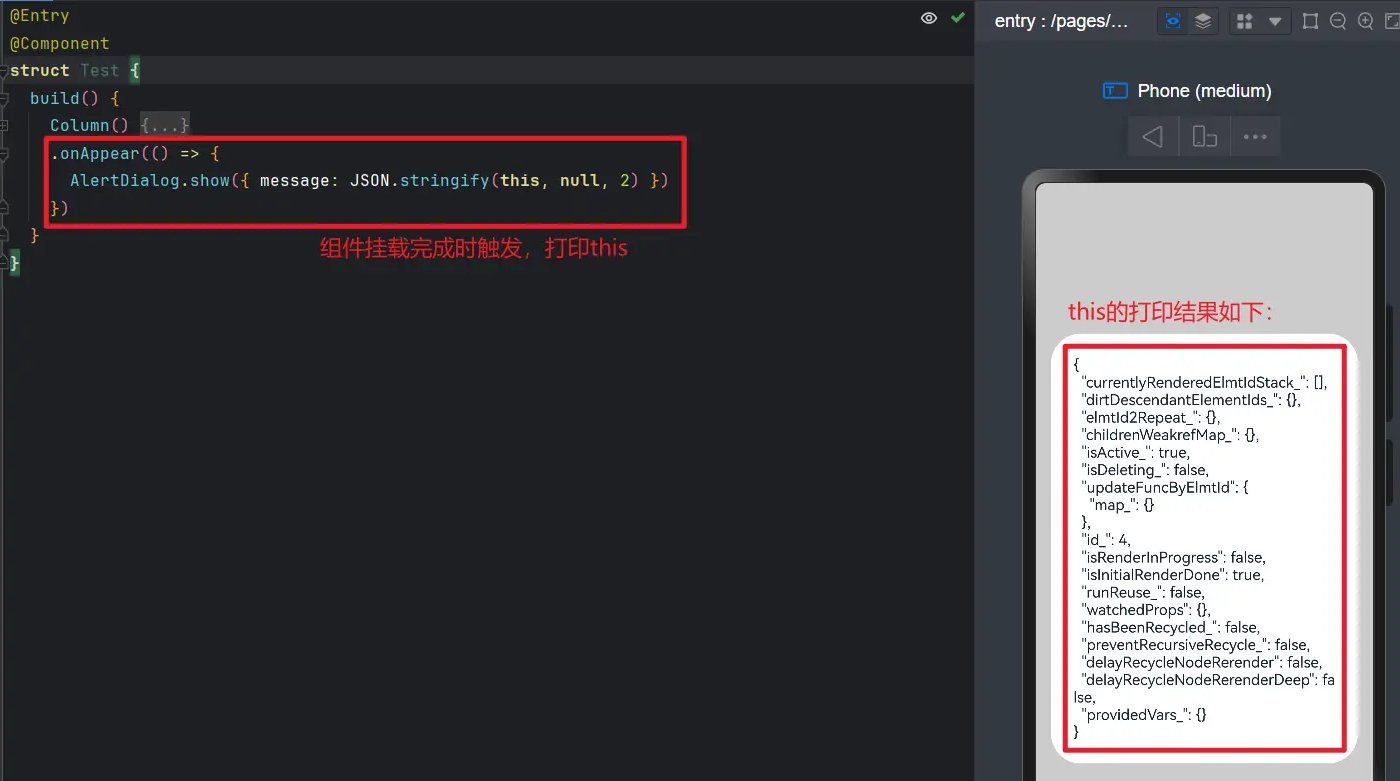1400x781 pixels.
Task: Click the Test struct name
Action: [100, 71]
